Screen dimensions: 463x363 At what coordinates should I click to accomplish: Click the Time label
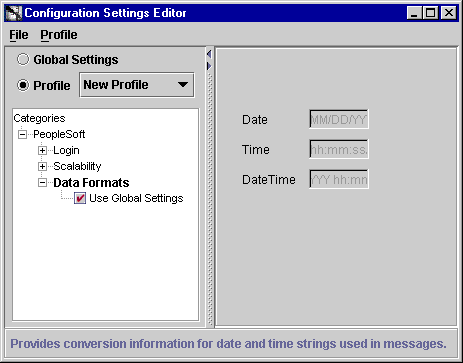point(256,150)
